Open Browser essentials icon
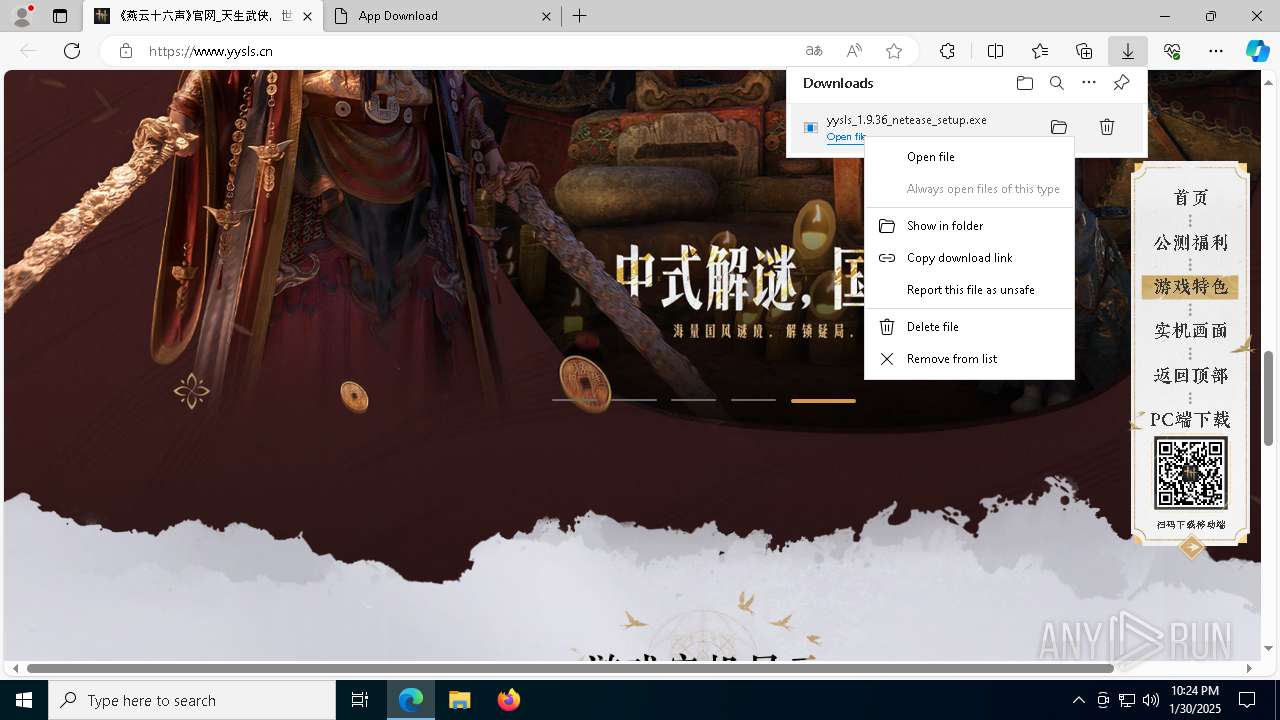This screenshot has width=1280, height=720. (1172, 51)
